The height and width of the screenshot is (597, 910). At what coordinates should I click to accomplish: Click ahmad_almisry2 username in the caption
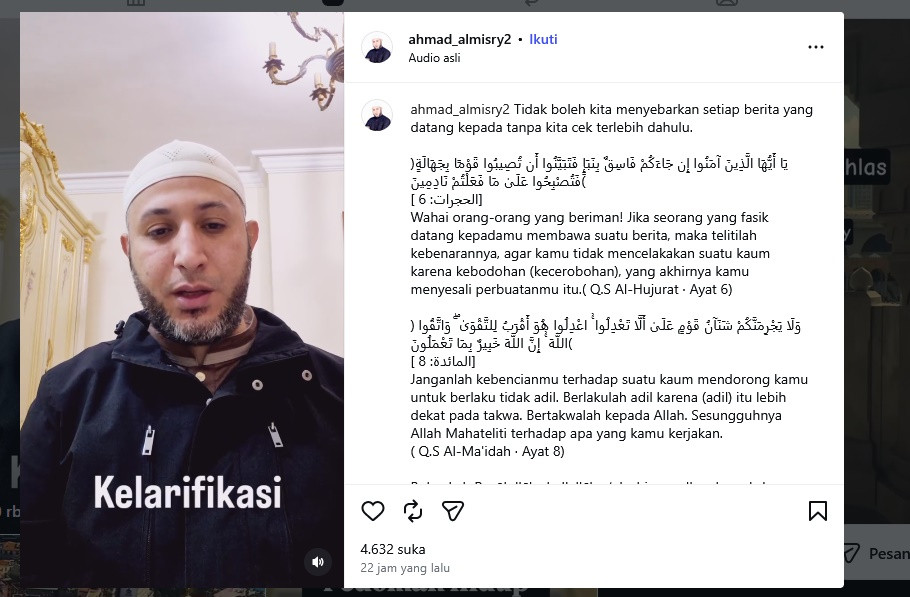(x=460, y=110)
